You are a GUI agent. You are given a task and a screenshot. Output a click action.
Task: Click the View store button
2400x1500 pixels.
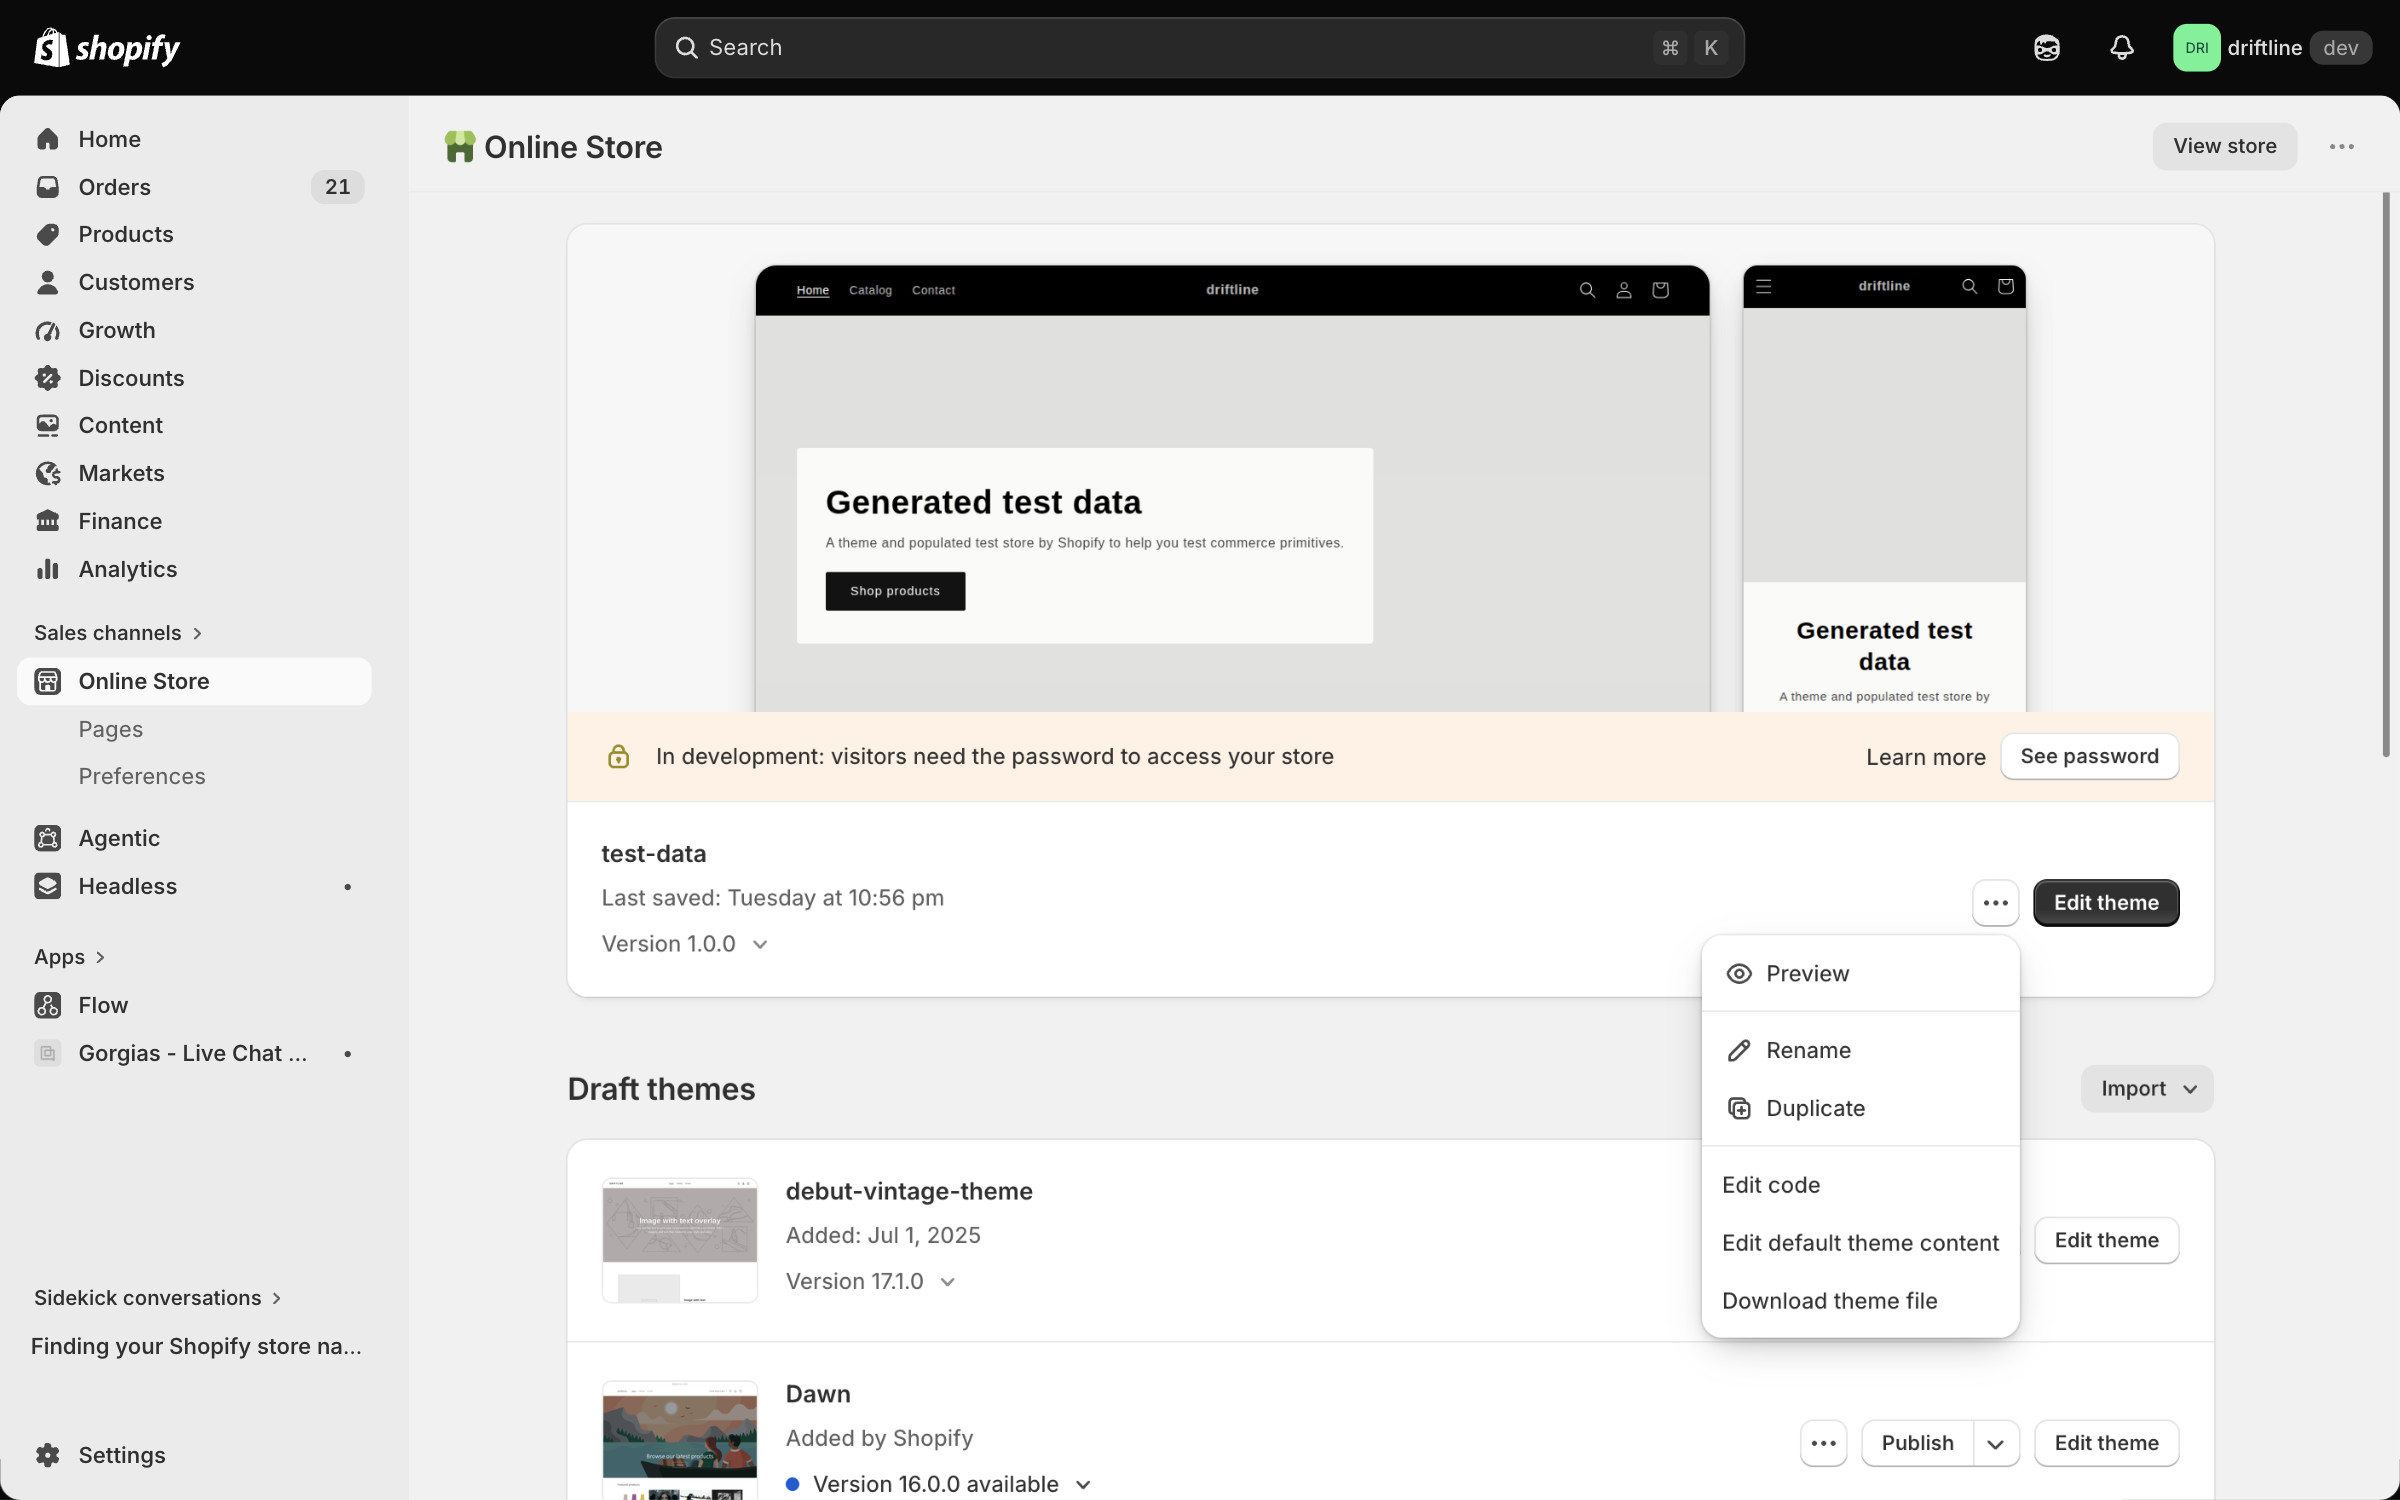2224,147
